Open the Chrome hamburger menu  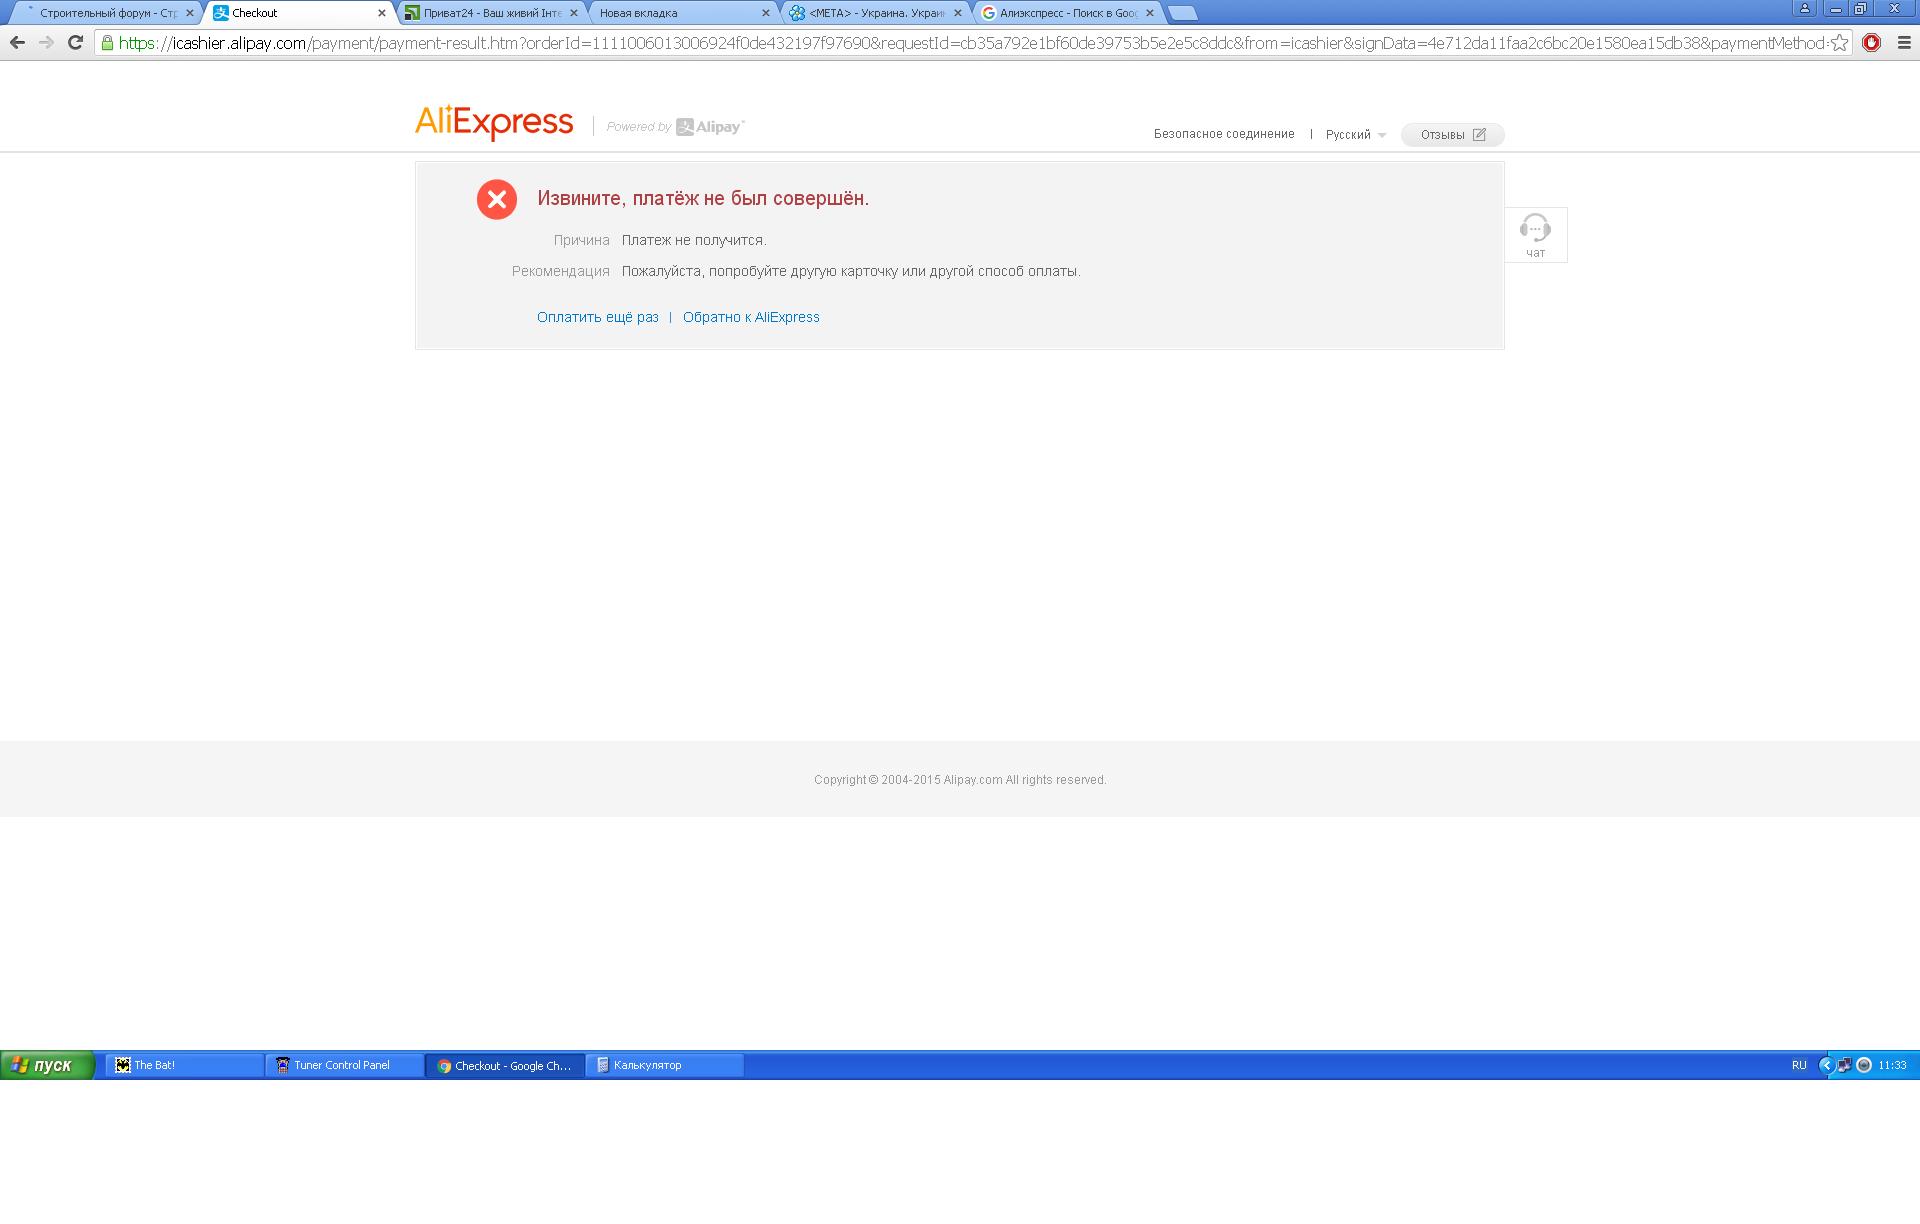[1903, 43]
